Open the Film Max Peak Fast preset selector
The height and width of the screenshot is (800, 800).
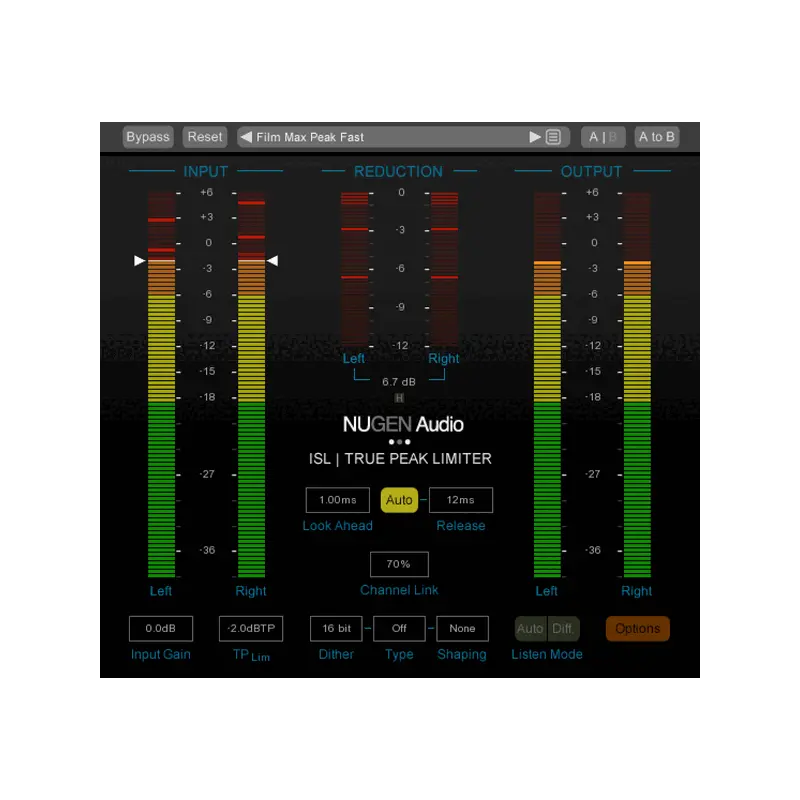coord(403,137)
